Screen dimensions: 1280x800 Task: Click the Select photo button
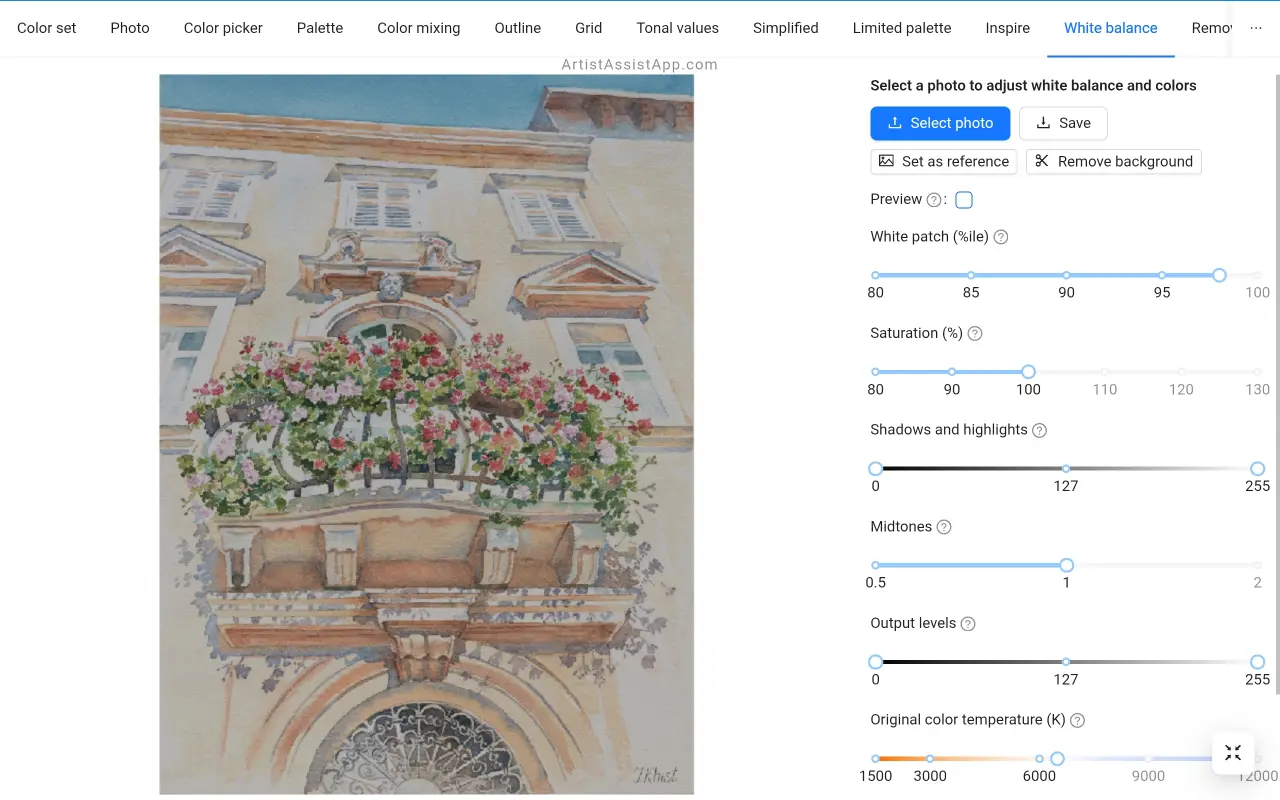click(940, 123)
